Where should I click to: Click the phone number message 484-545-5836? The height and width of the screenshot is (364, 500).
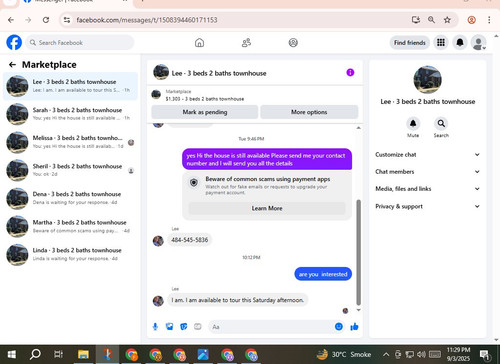click(x=189, y=240)
